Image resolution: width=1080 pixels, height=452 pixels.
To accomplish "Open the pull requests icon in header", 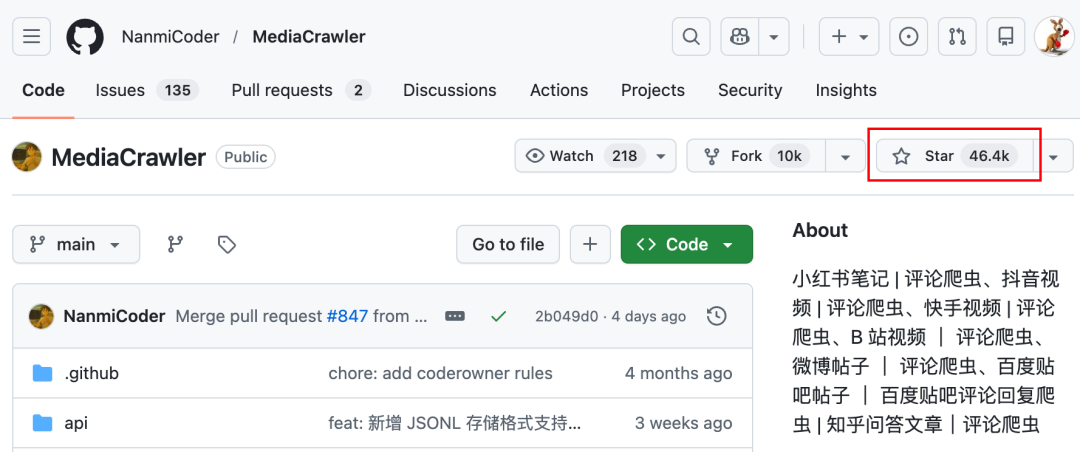I will [957, 37].
